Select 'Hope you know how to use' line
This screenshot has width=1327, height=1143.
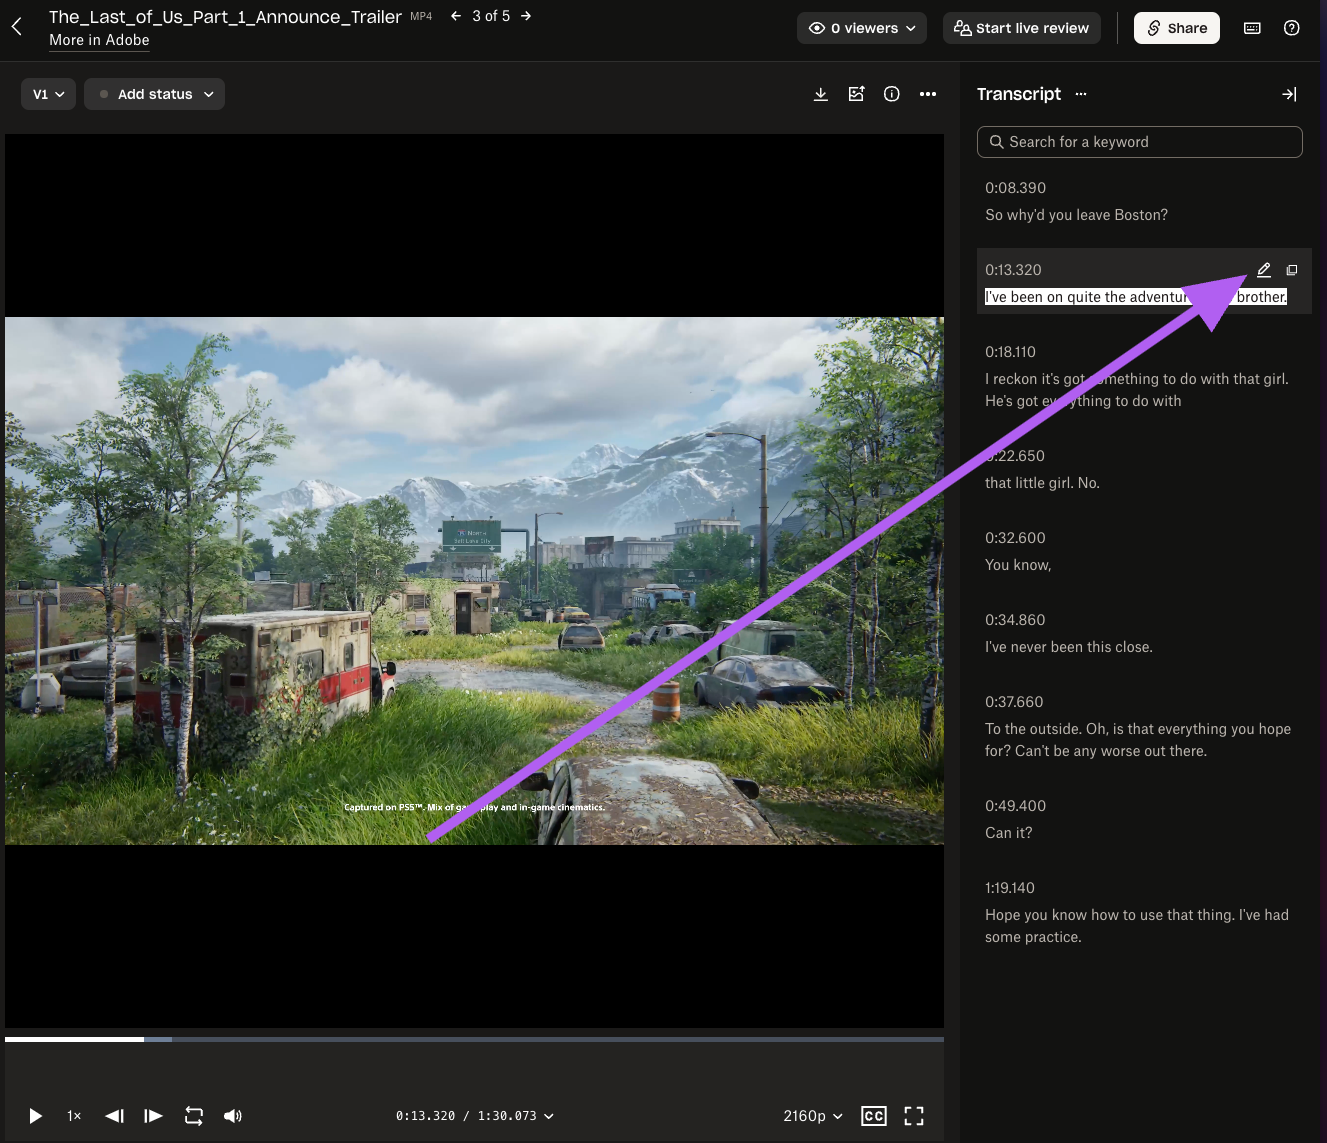point(1137,926)
